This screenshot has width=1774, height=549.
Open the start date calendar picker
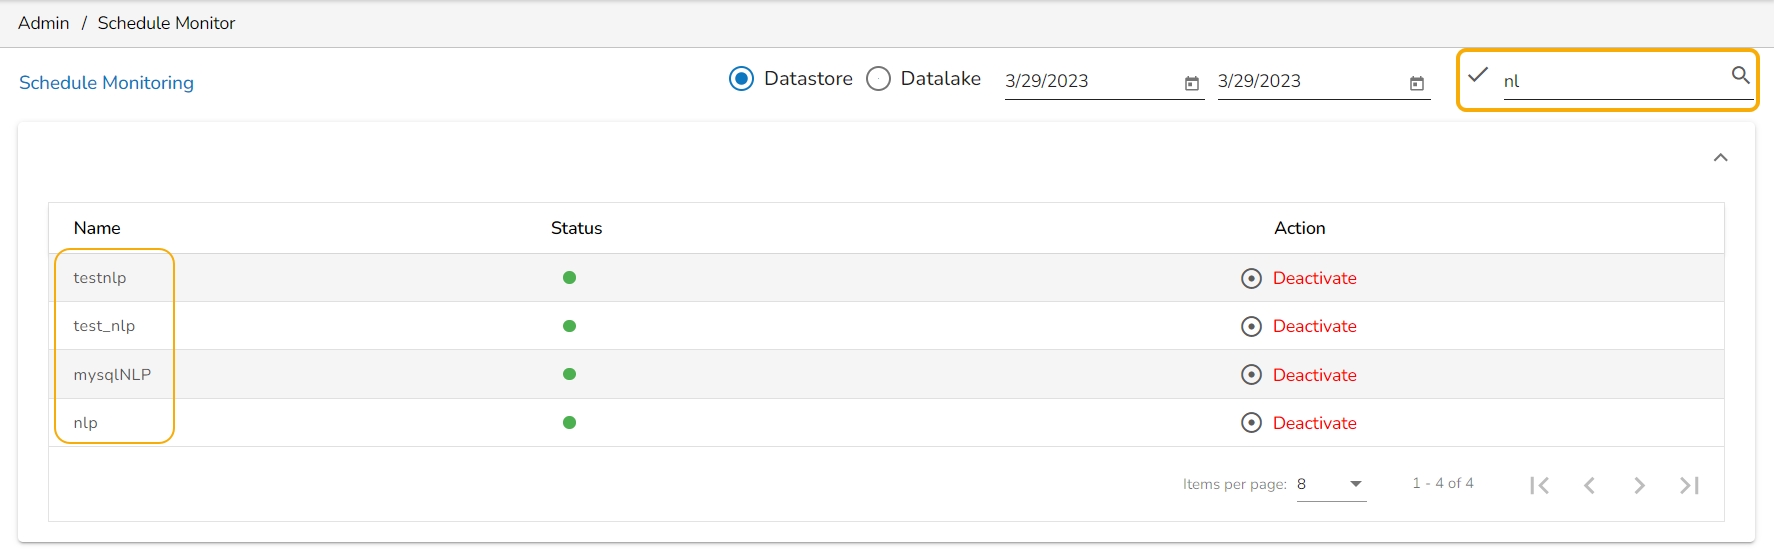tap(1192, 83)
